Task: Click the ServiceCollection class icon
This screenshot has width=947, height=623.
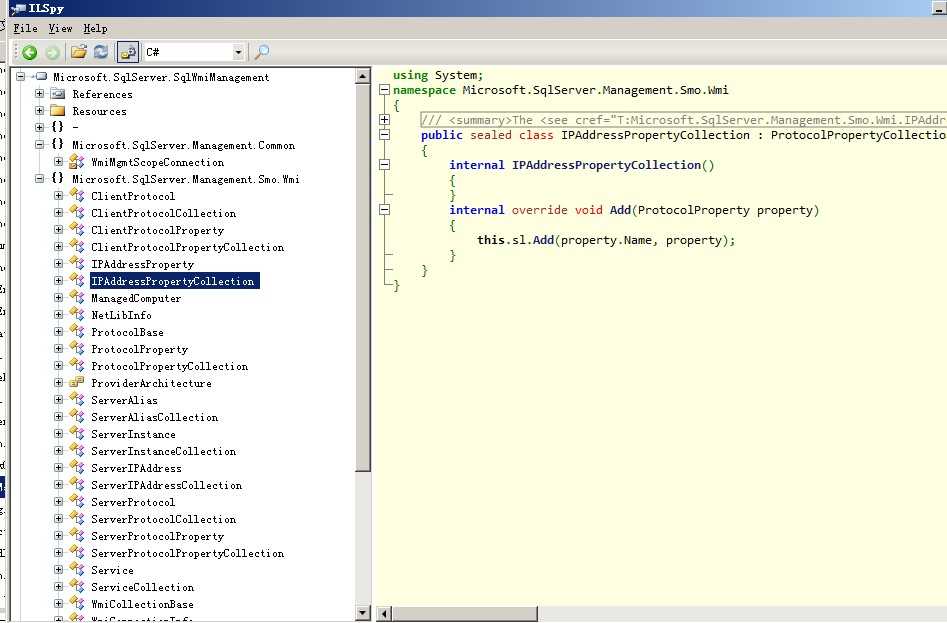Action: pyautogui.click(x=77, y=586)
